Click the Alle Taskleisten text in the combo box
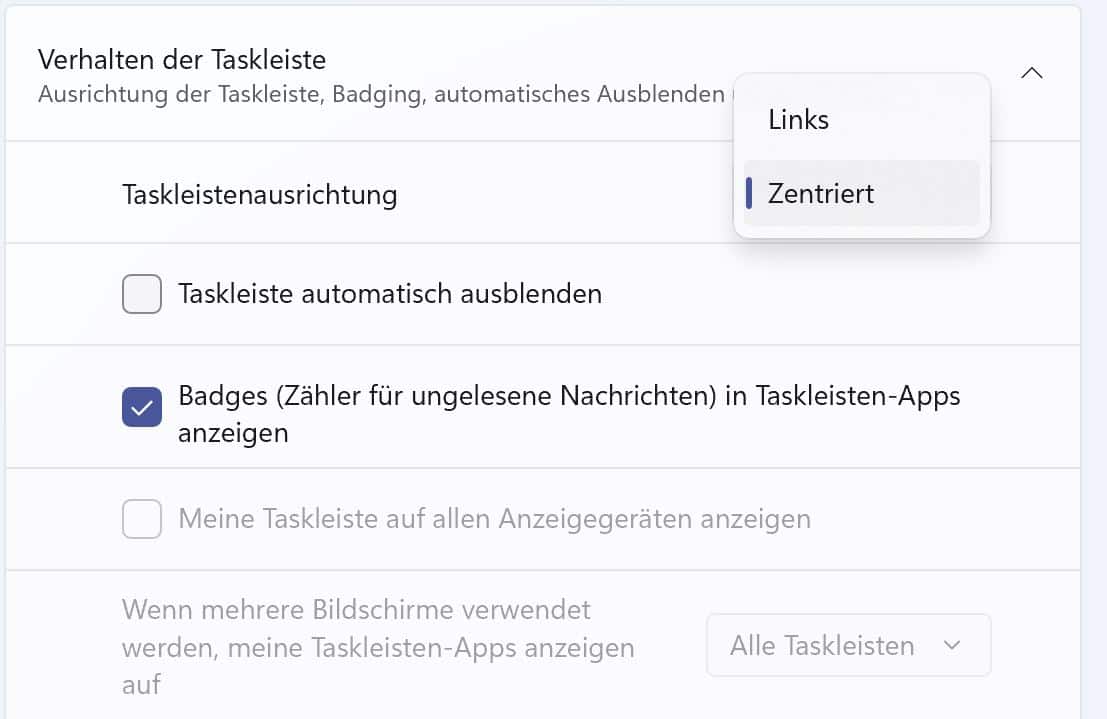Viewport: 1107px width, 719px height. click(822, 646)
